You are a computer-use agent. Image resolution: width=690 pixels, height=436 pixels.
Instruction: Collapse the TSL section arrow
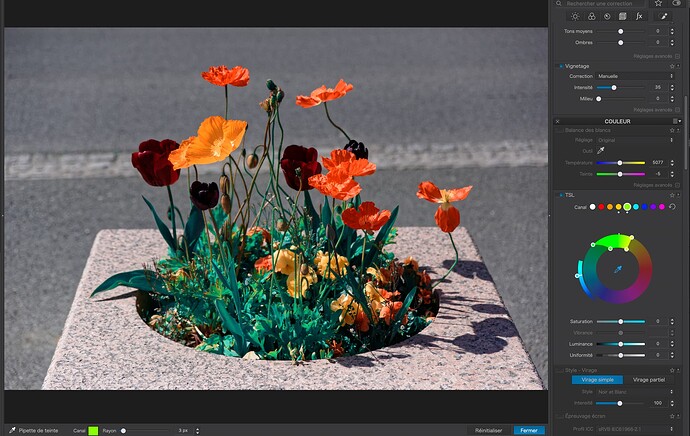click(678, 195)
